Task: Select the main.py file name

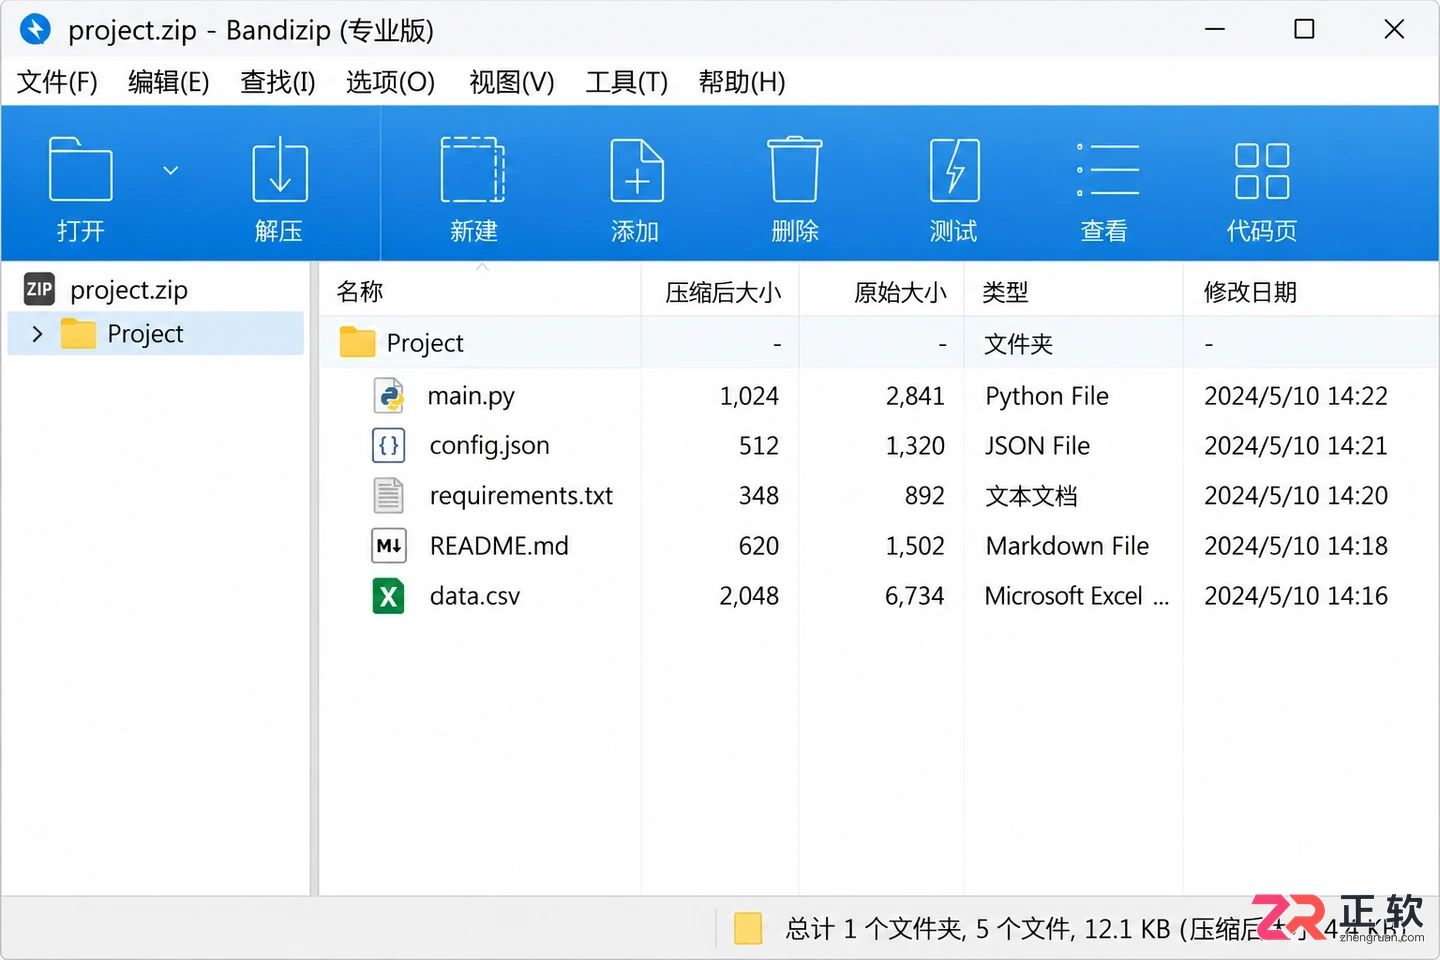Action: [471, 396]
